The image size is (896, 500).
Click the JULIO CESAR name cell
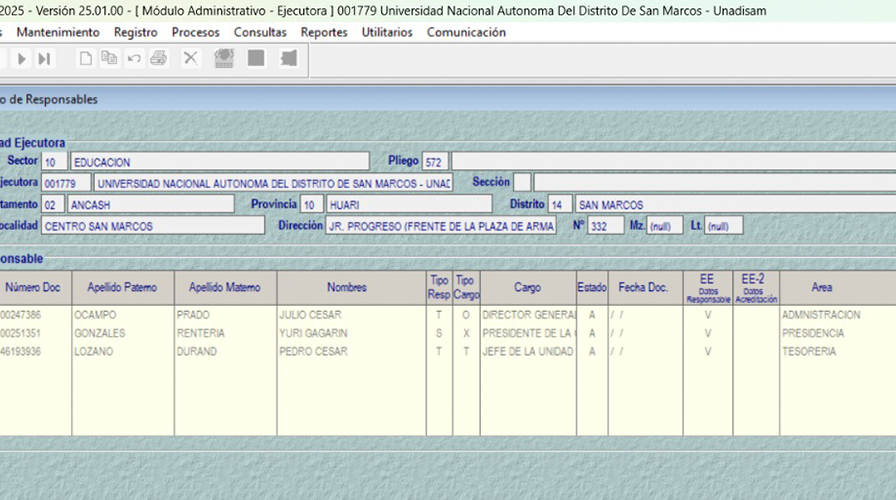pos(351,315)
